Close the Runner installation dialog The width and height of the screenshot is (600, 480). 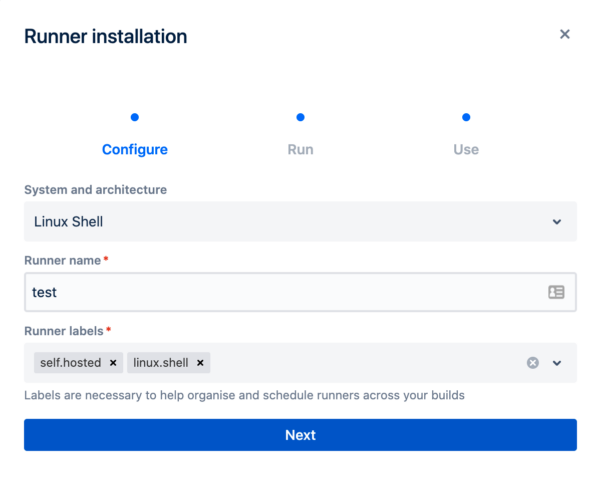pos(564,34)
